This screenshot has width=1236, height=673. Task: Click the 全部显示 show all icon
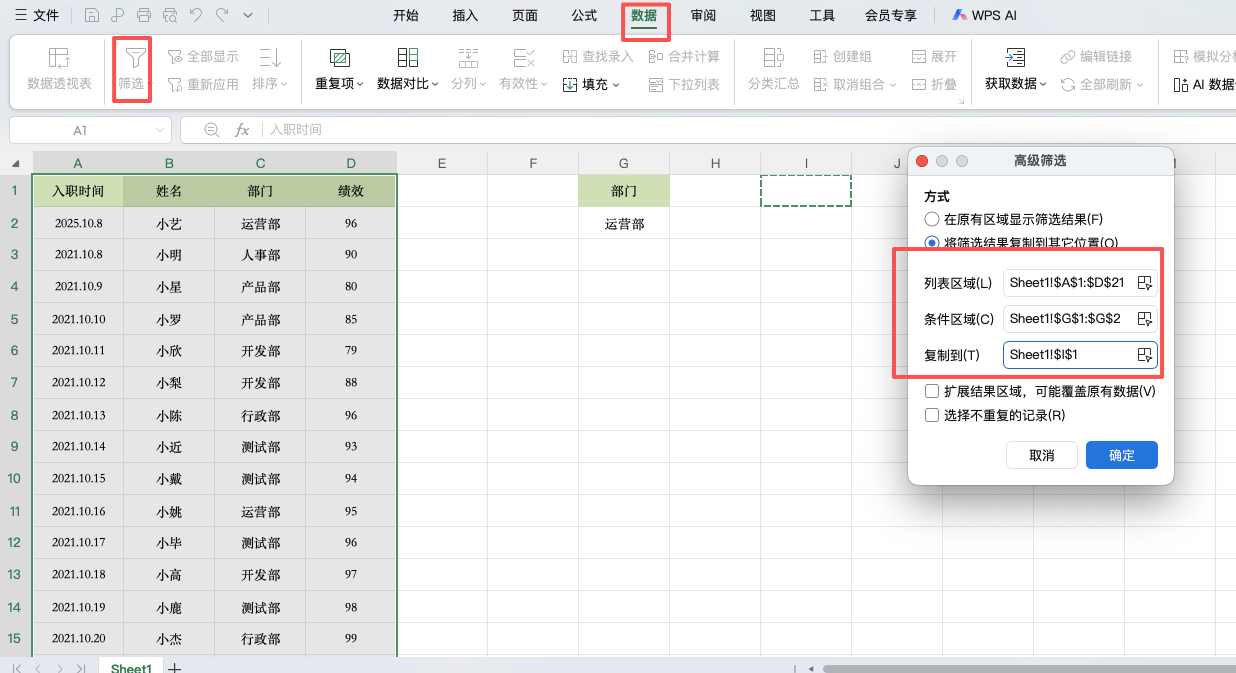click(x=175, y=57)
